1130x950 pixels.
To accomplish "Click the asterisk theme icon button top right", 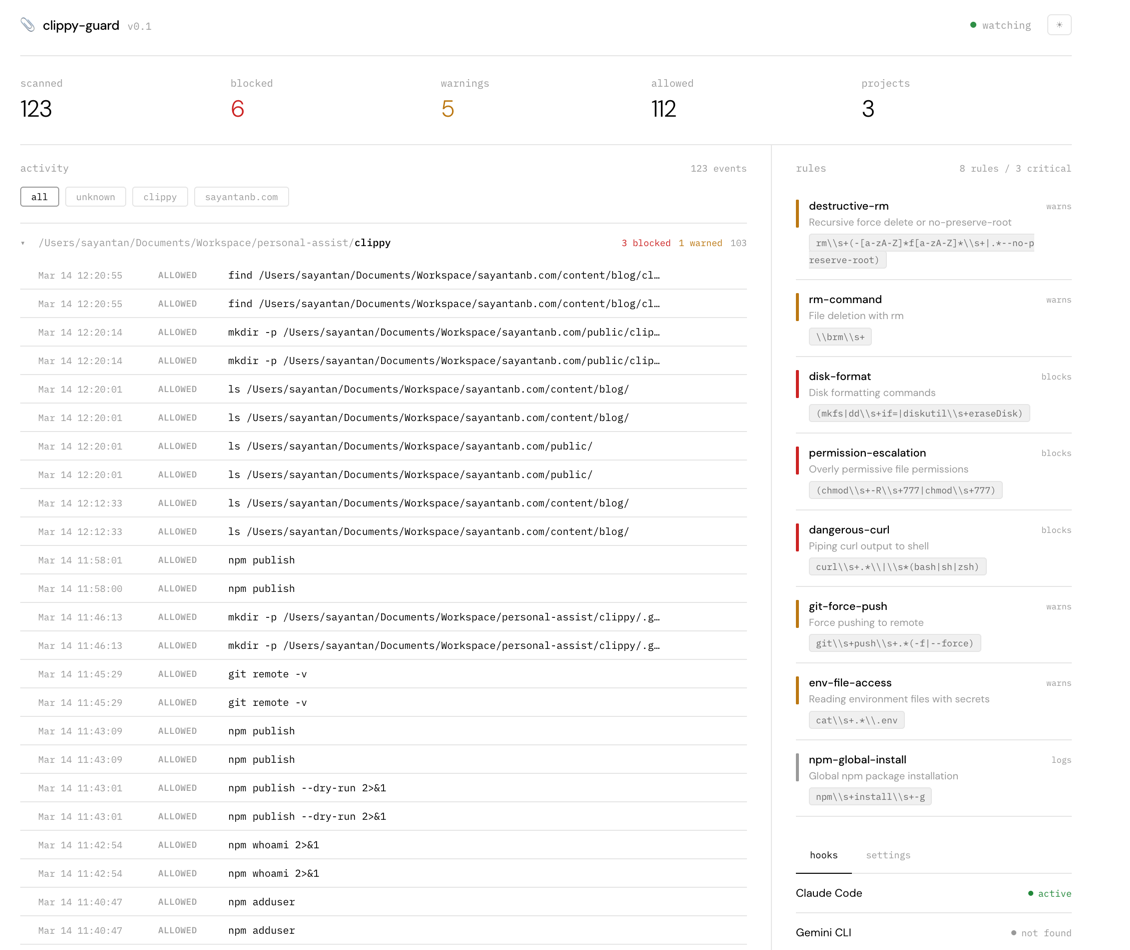I will pos(1059,24).
